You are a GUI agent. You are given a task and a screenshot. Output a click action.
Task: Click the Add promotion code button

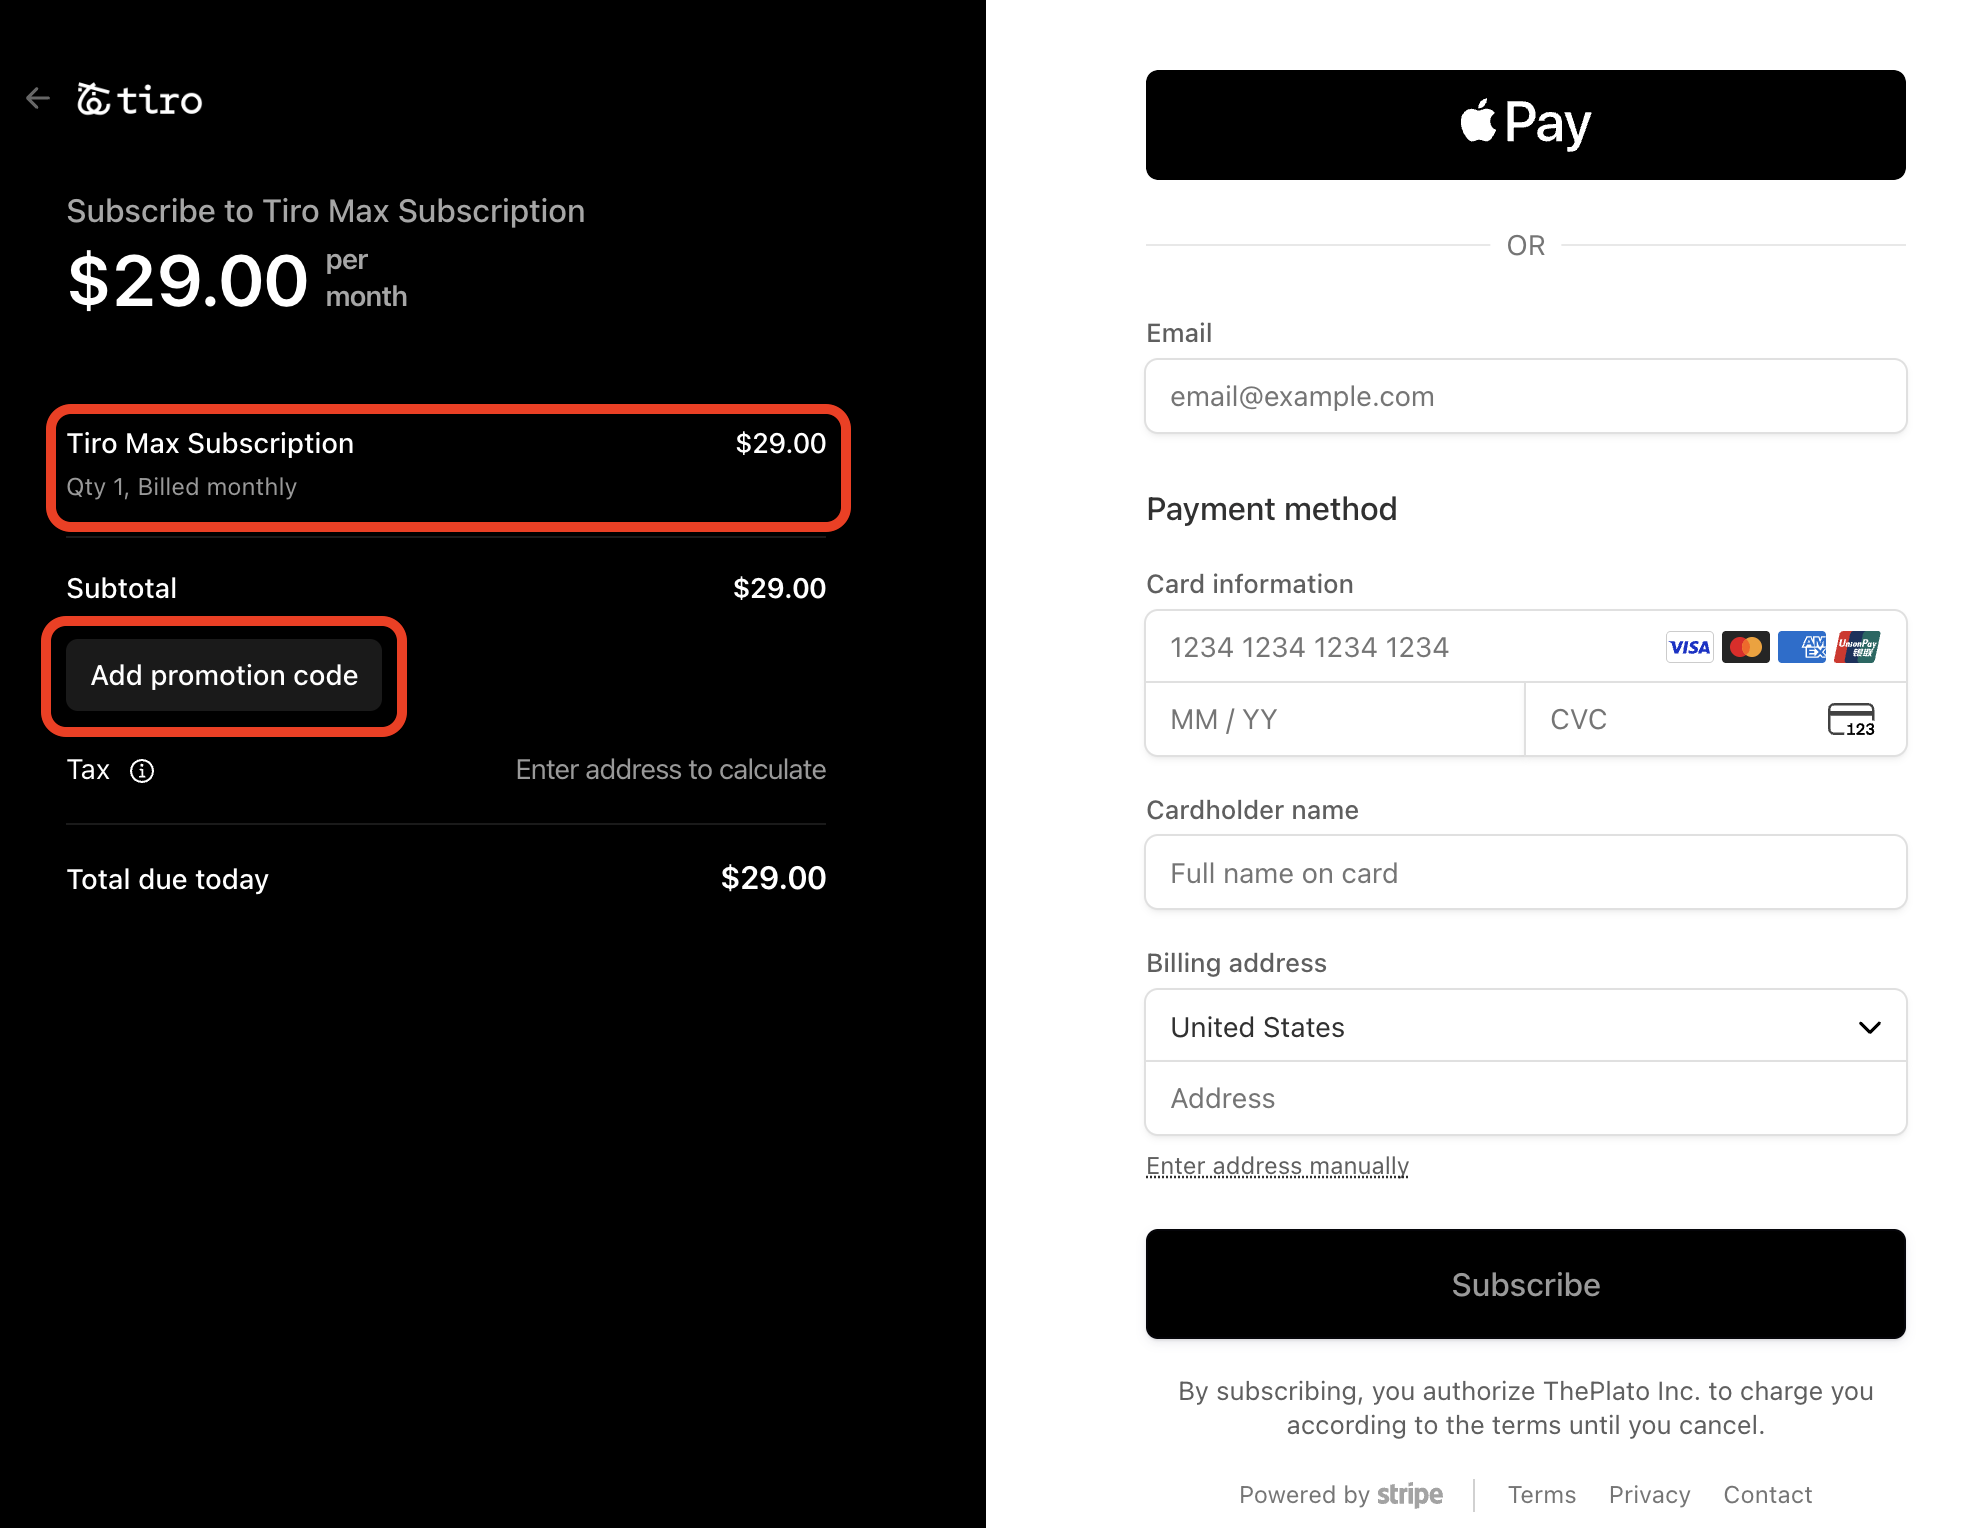click(x=224, y=675)
